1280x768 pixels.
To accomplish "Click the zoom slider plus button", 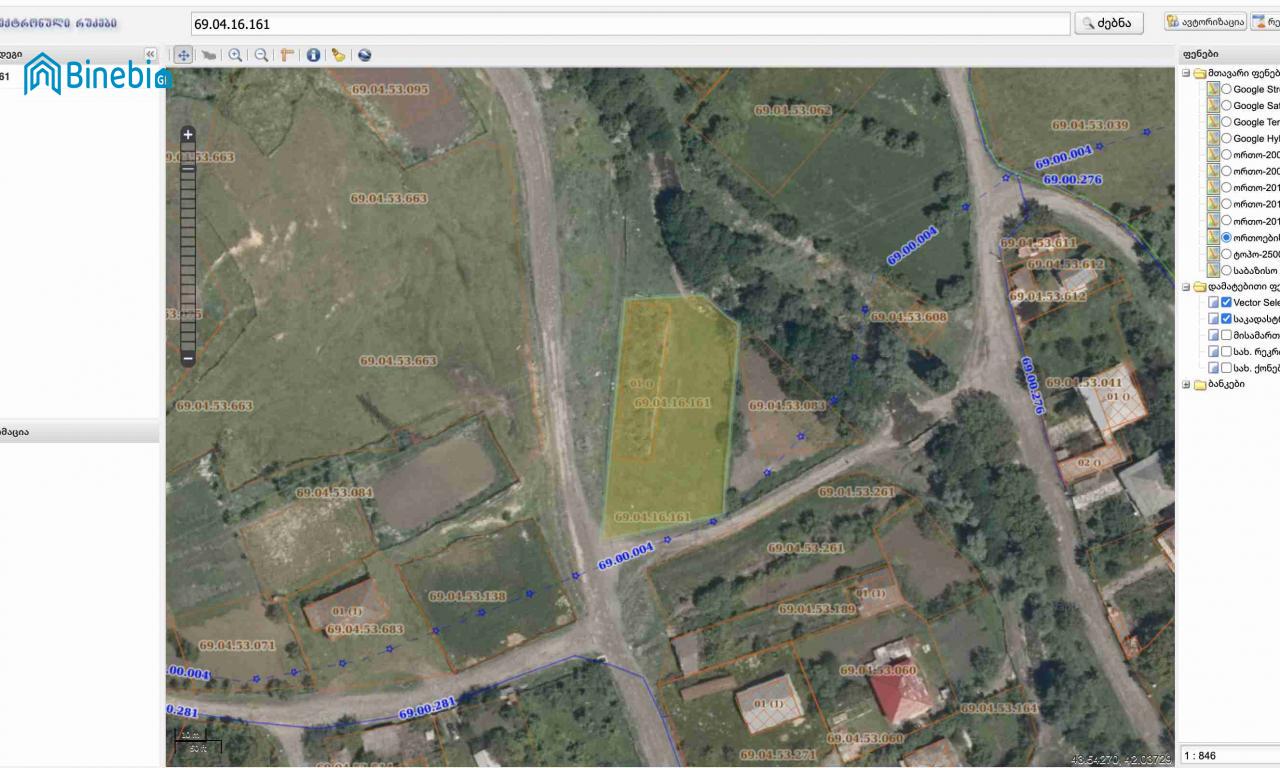I will [x=188, y=134].
